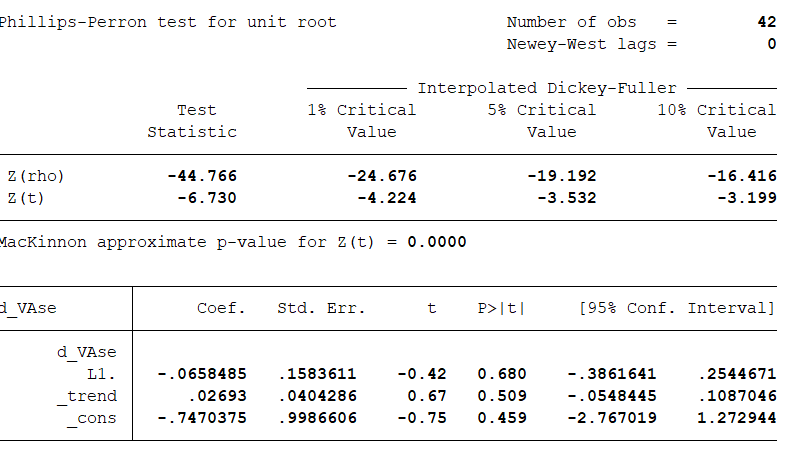Click the P>|t| column header
Image resolution: width=792 pixels, height=450 pixels.
coord(502,308)
